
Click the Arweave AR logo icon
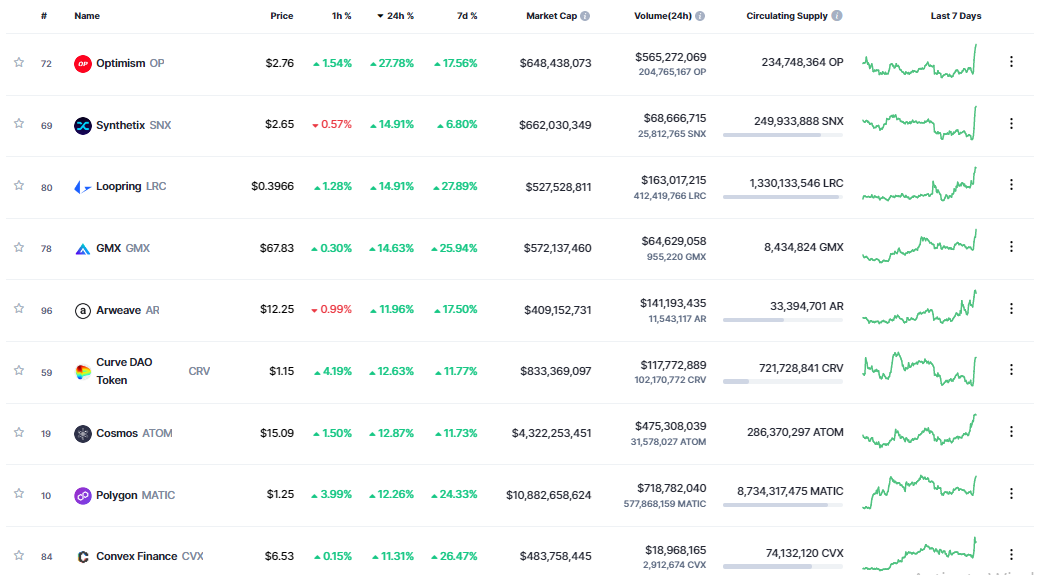[83, 310]
